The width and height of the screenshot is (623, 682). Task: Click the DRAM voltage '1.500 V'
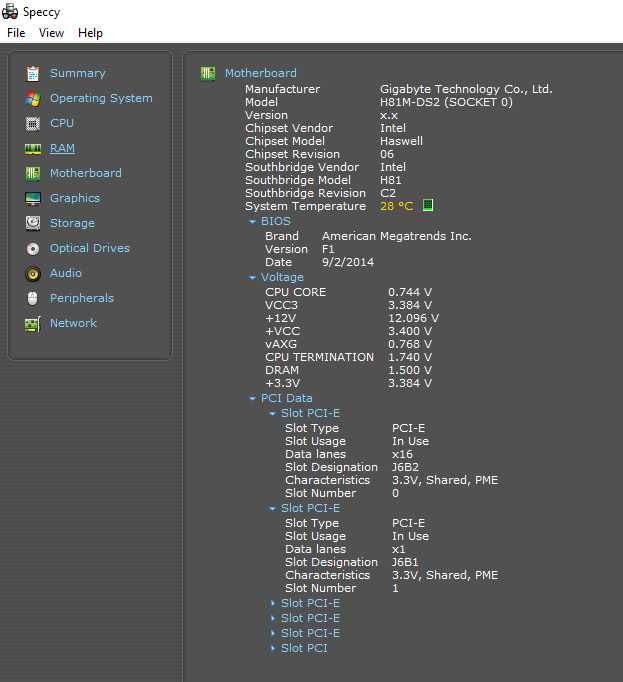pos(410,370)
